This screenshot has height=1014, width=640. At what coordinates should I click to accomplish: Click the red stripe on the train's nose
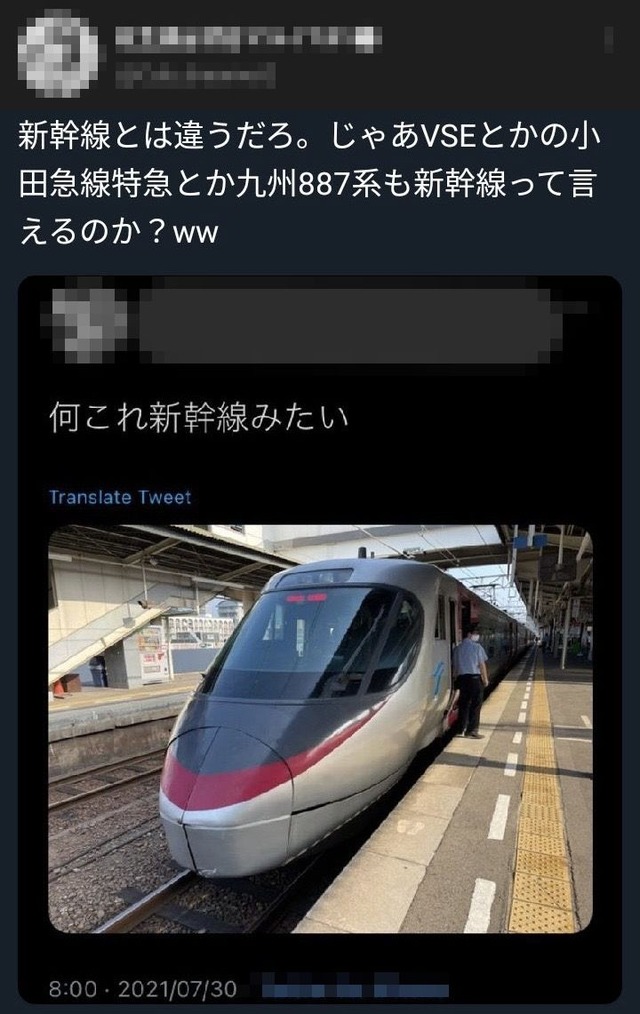(228, 784)
